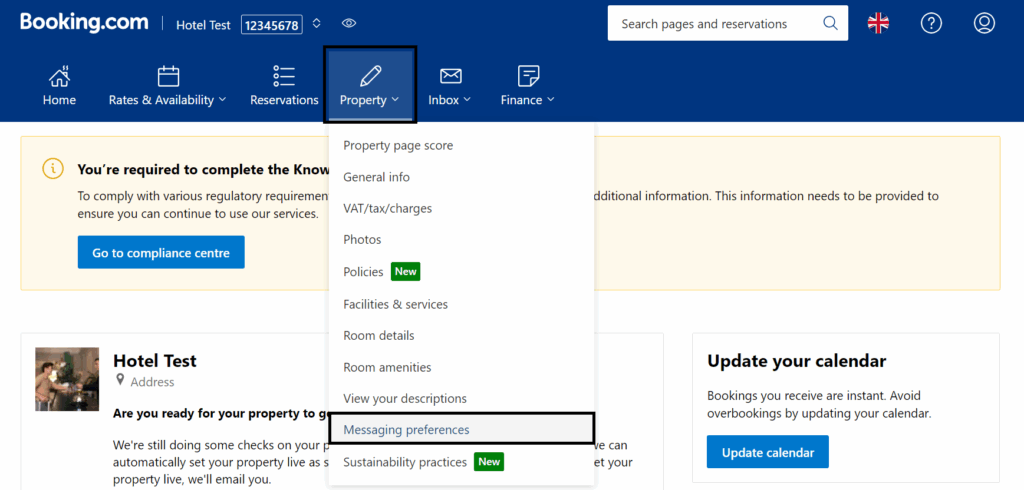The width and height of the screenshot is (1024, 490).
Task: Click the Finance document icon
Action: 528,76
